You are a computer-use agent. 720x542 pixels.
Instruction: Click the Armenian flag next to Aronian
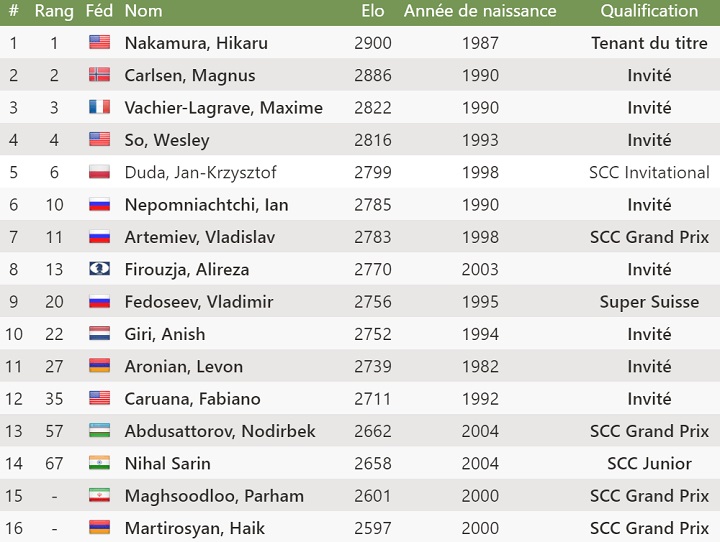tap(100, 365)
